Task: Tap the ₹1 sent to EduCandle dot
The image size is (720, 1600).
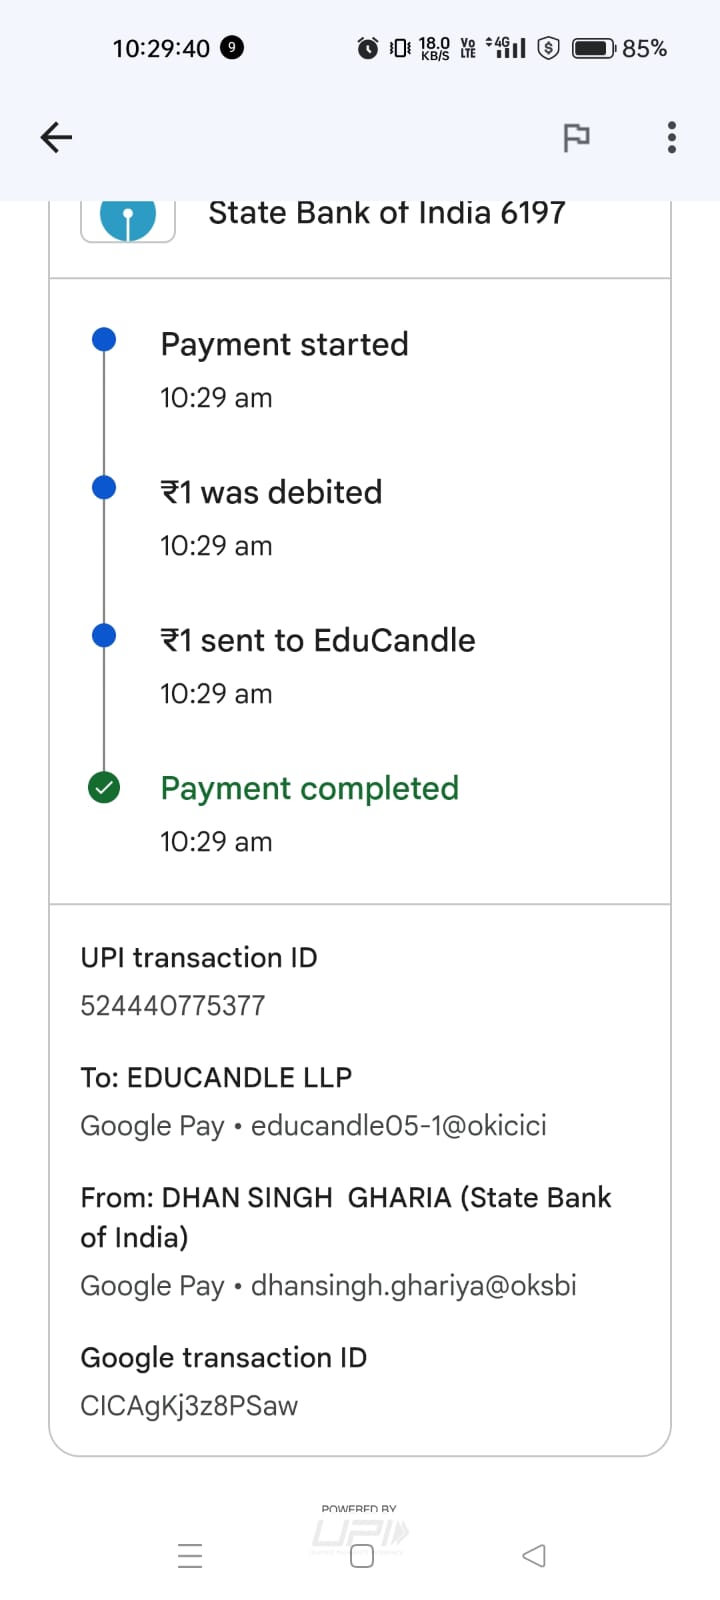Action: point(104,636)
